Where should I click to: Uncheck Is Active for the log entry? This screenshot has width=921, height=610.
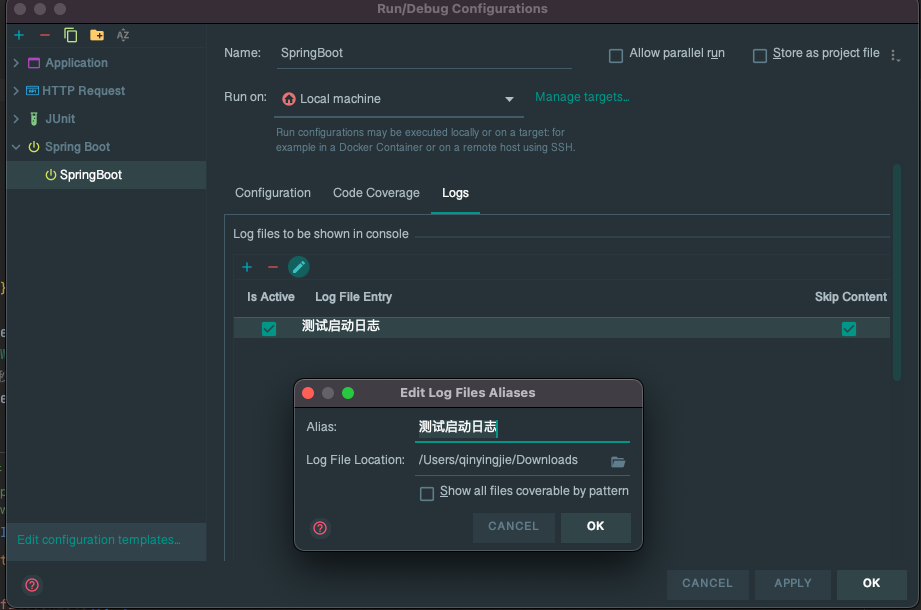point(269,328)
